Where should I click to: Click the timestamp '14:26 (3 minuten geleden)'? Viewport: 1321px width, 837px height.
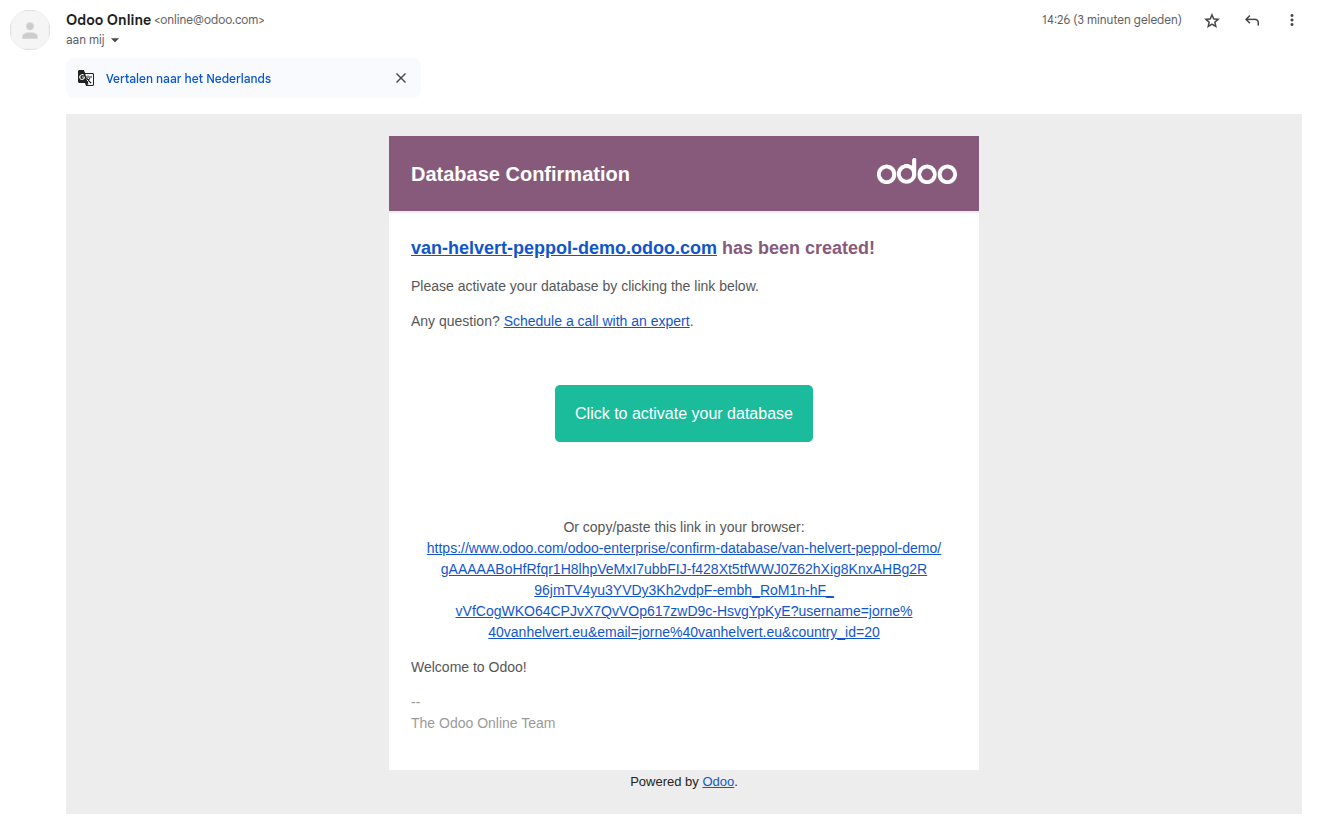[1111, 20]
